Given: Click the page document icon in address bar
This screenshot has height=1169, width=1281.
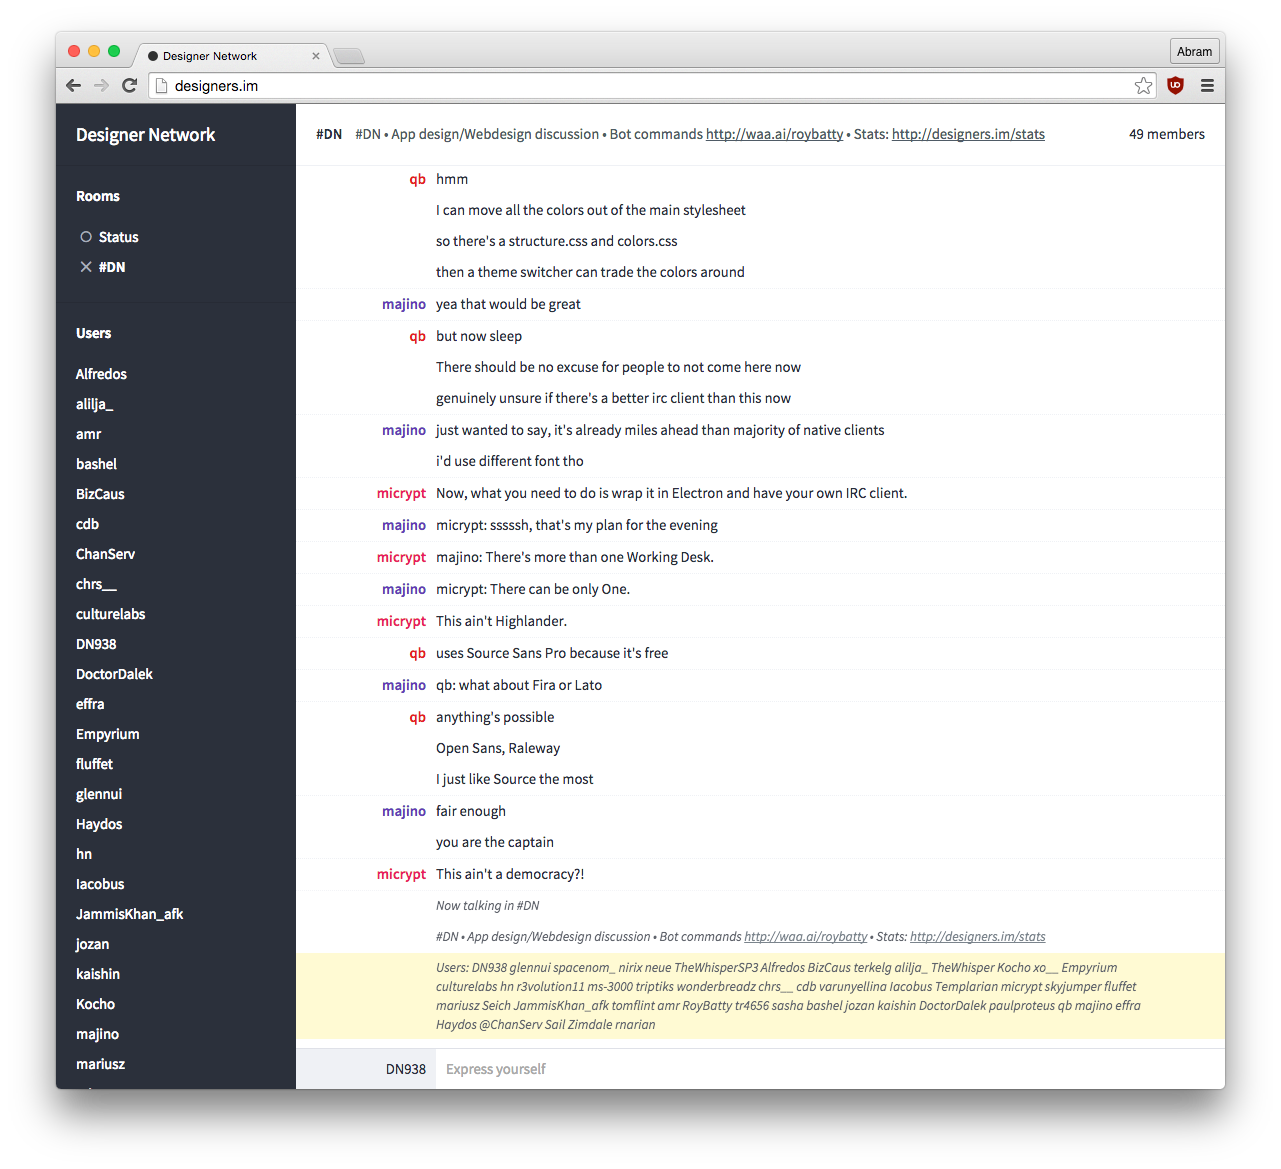Looking at the screenshot, I should point(161,85).
